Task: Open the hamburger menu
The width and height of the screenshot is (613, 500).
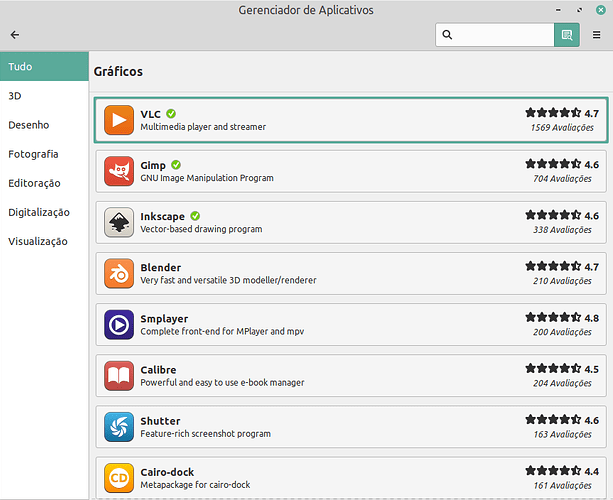Action: pos(596,35)
